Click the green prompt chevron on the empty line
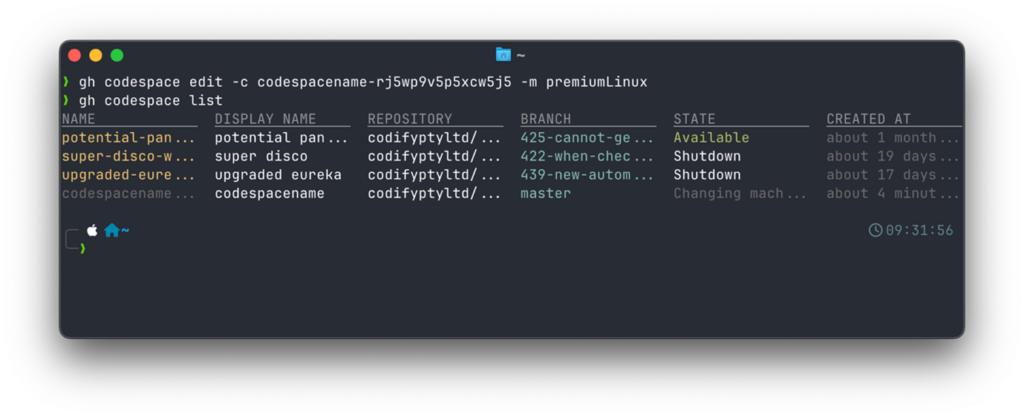 click(83, 248)
